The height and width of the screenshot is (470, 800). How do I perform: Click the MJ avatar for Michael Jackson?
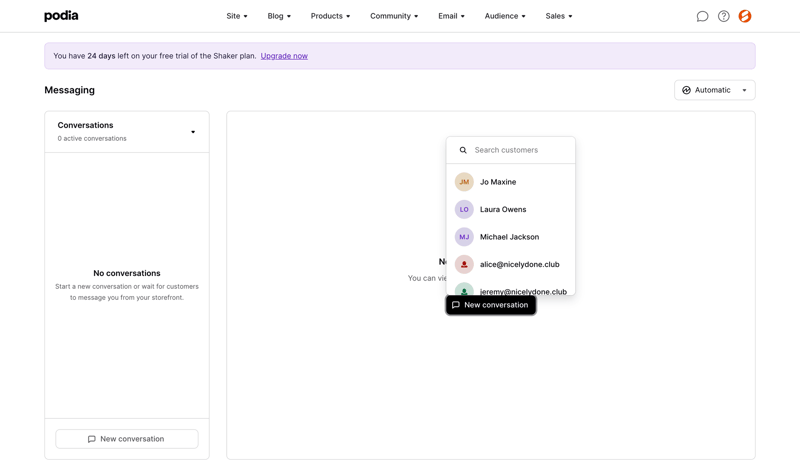[464, 237]
